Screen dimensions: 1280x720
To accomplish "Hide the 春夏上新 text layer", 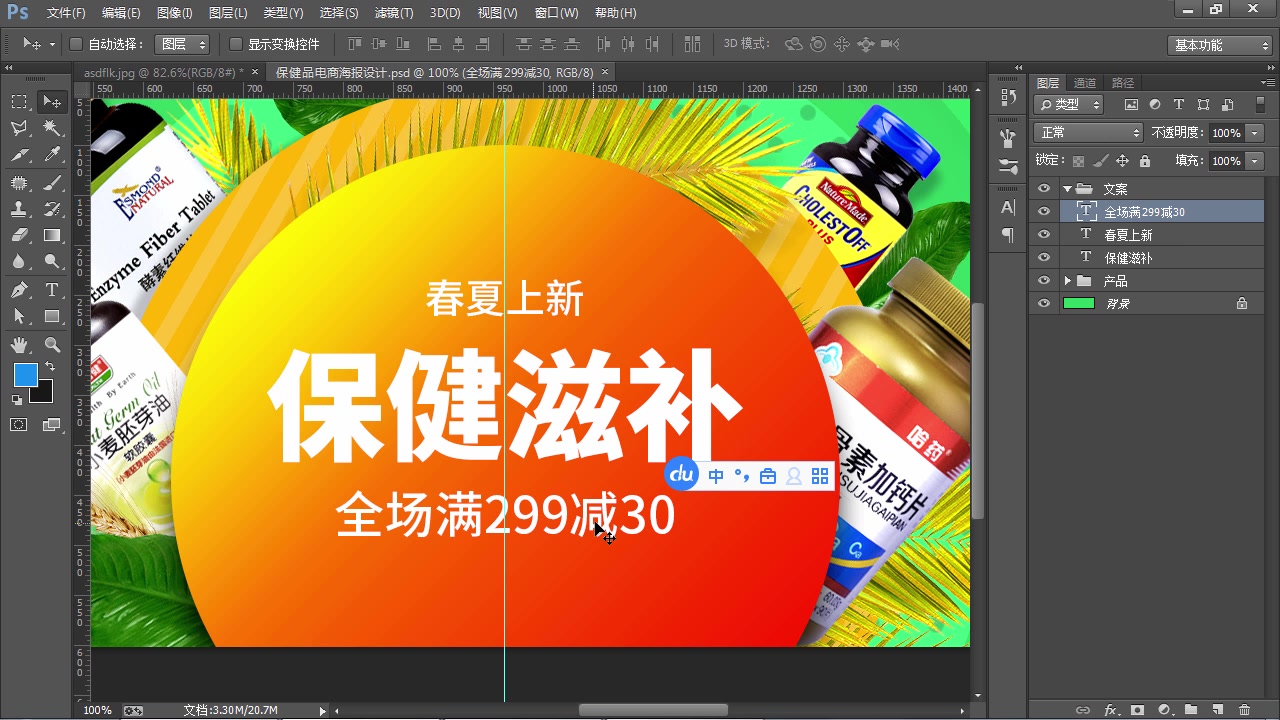I will (1044, 234).
